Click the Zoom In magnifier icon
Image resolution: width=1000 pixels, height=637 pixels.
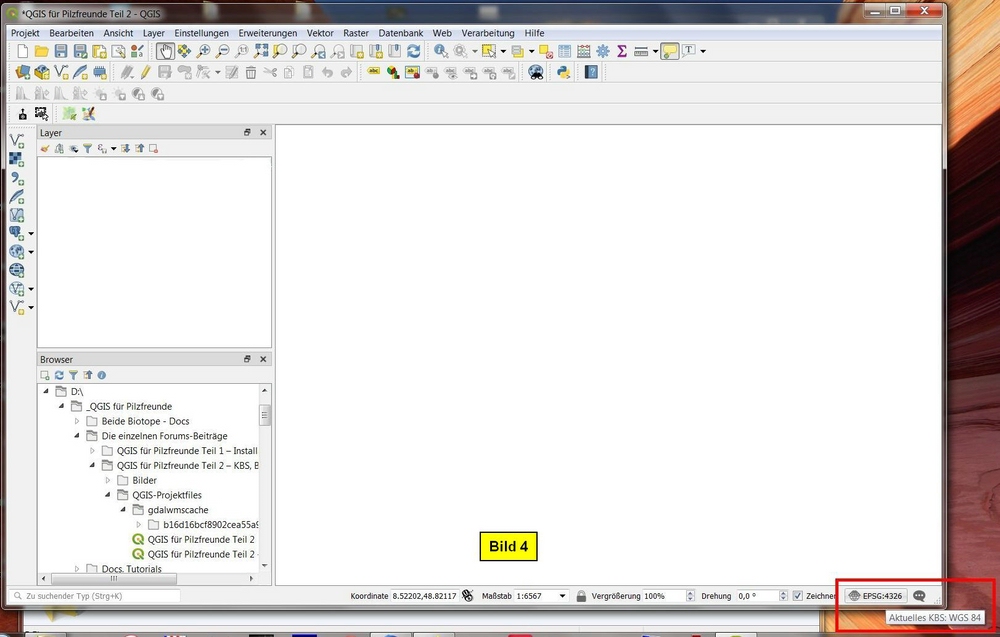[204, 51]
